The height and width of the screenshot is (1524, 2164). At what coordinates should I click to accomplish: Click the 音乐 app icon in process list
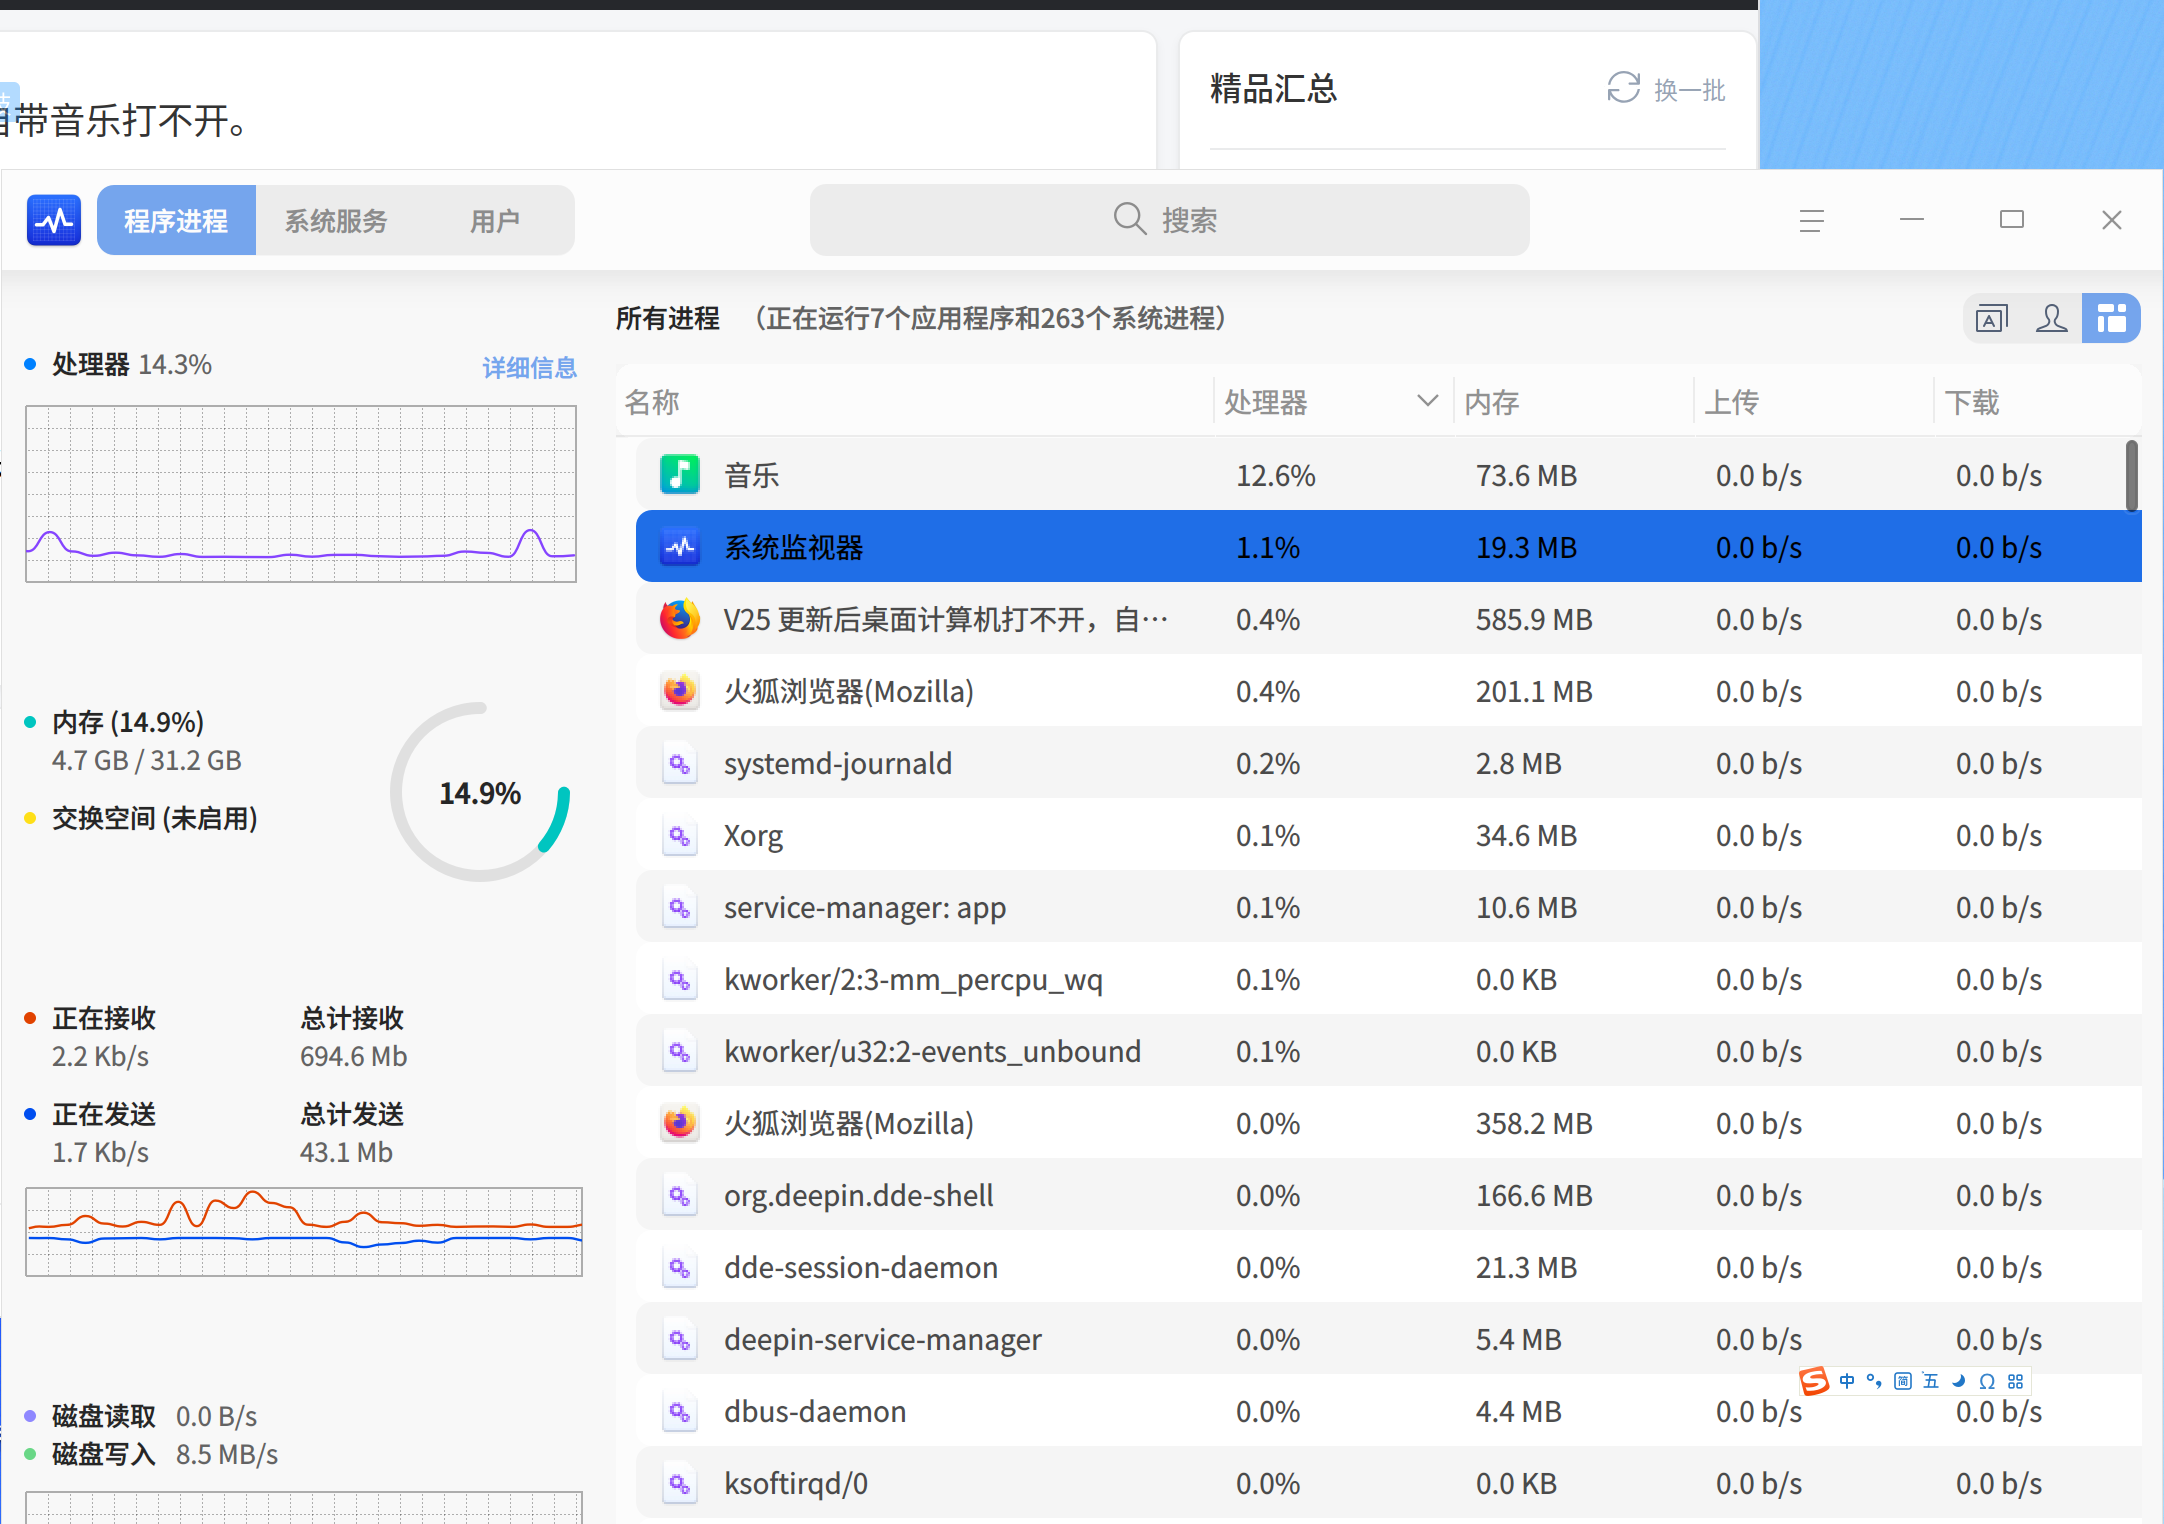[680, 475]
